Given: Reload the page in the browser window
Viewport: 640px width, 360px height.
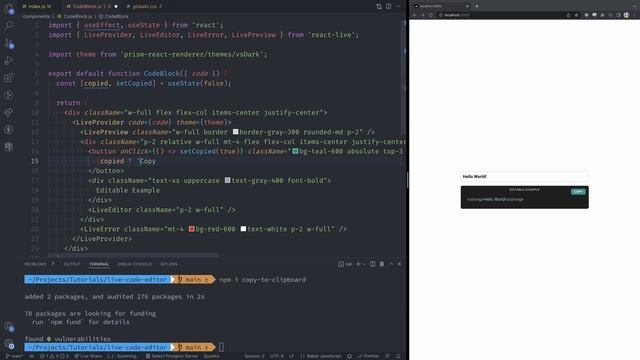Looking at the screenshot, I should pos(431,15).
